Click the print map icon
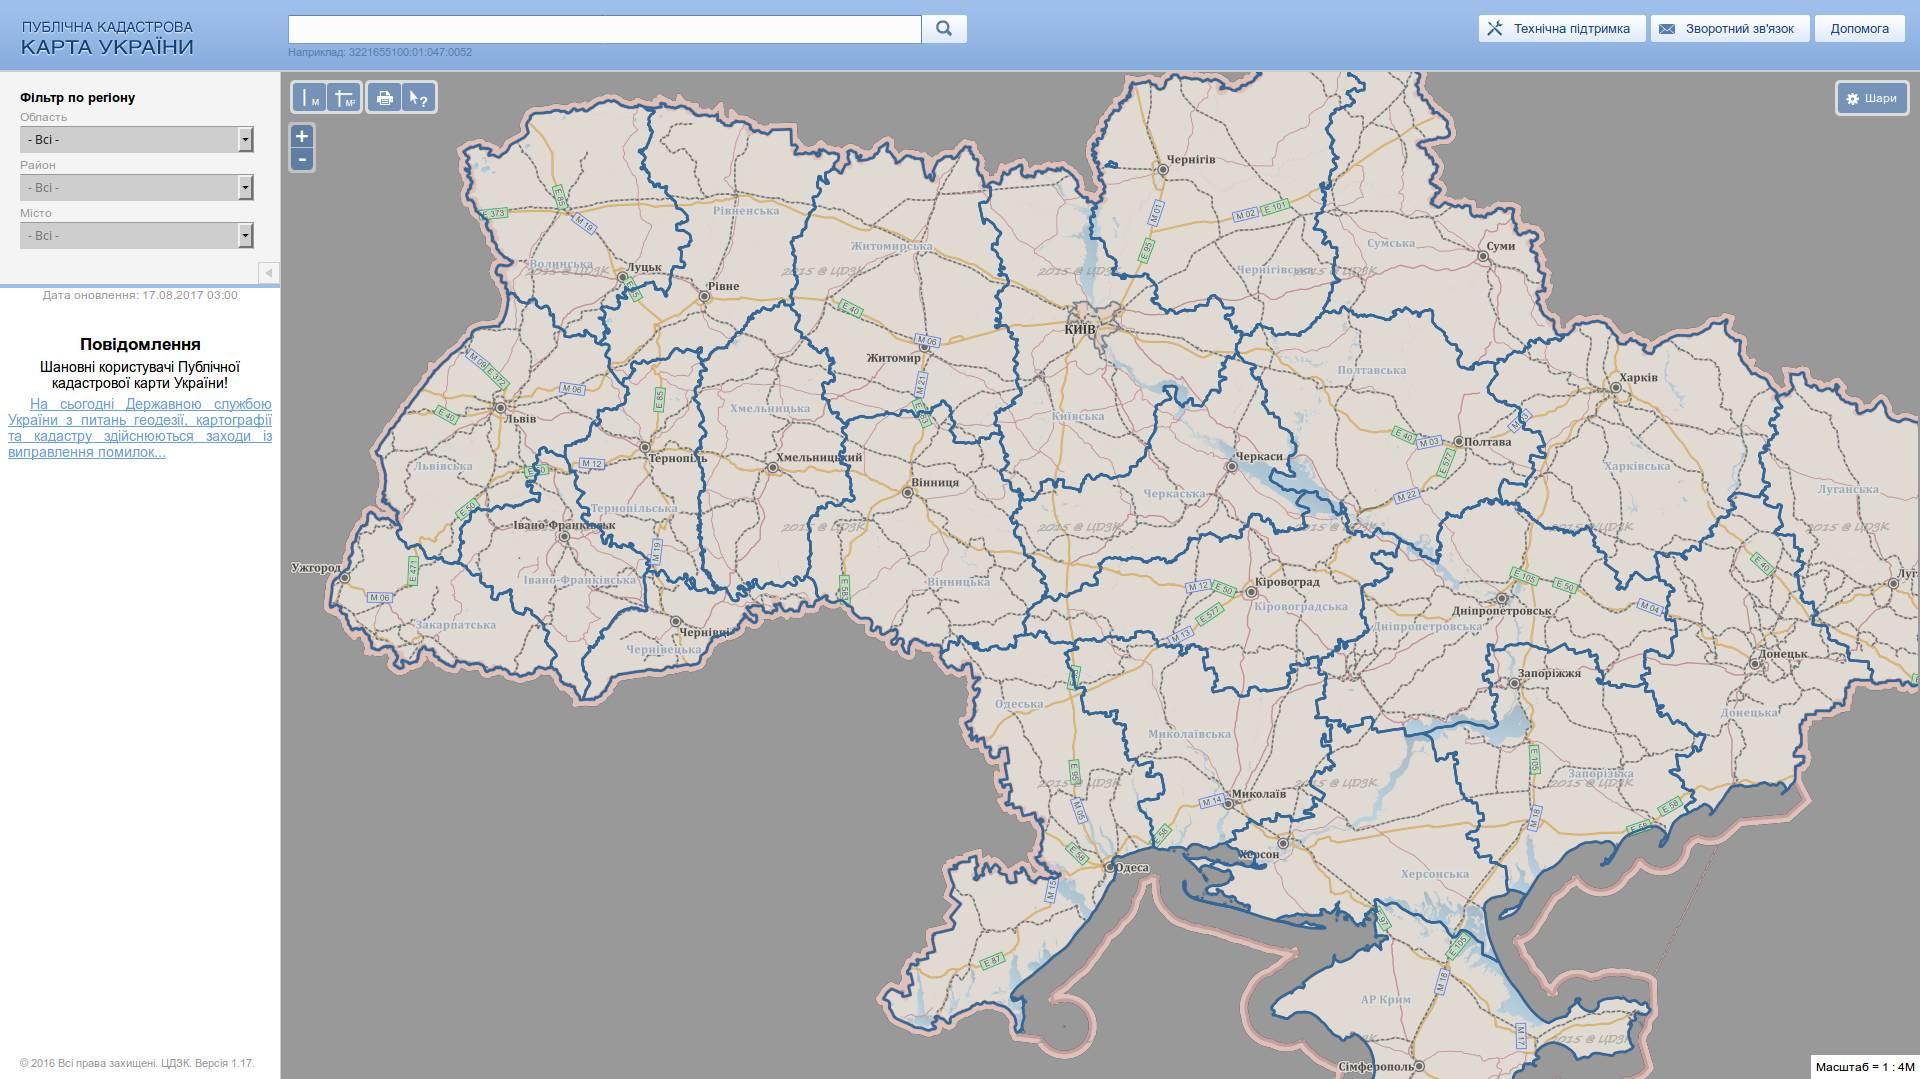Viewport: 1920px width, 1079px height. coord(384,98)
